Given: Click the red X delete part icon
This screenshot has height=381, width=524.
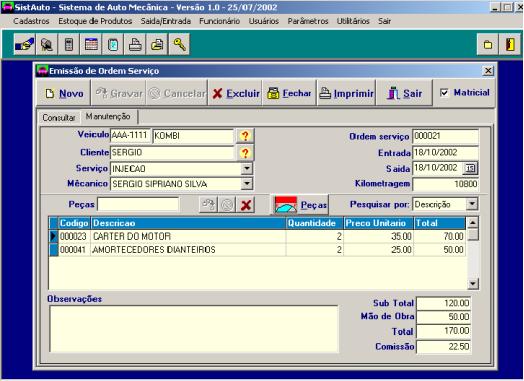Looking at the screenshot, I should point(246,204).
